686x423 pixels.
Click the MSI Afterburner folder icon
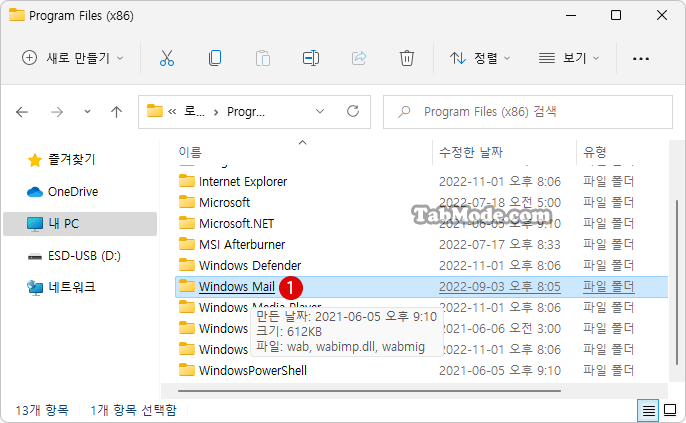point(187,244)
